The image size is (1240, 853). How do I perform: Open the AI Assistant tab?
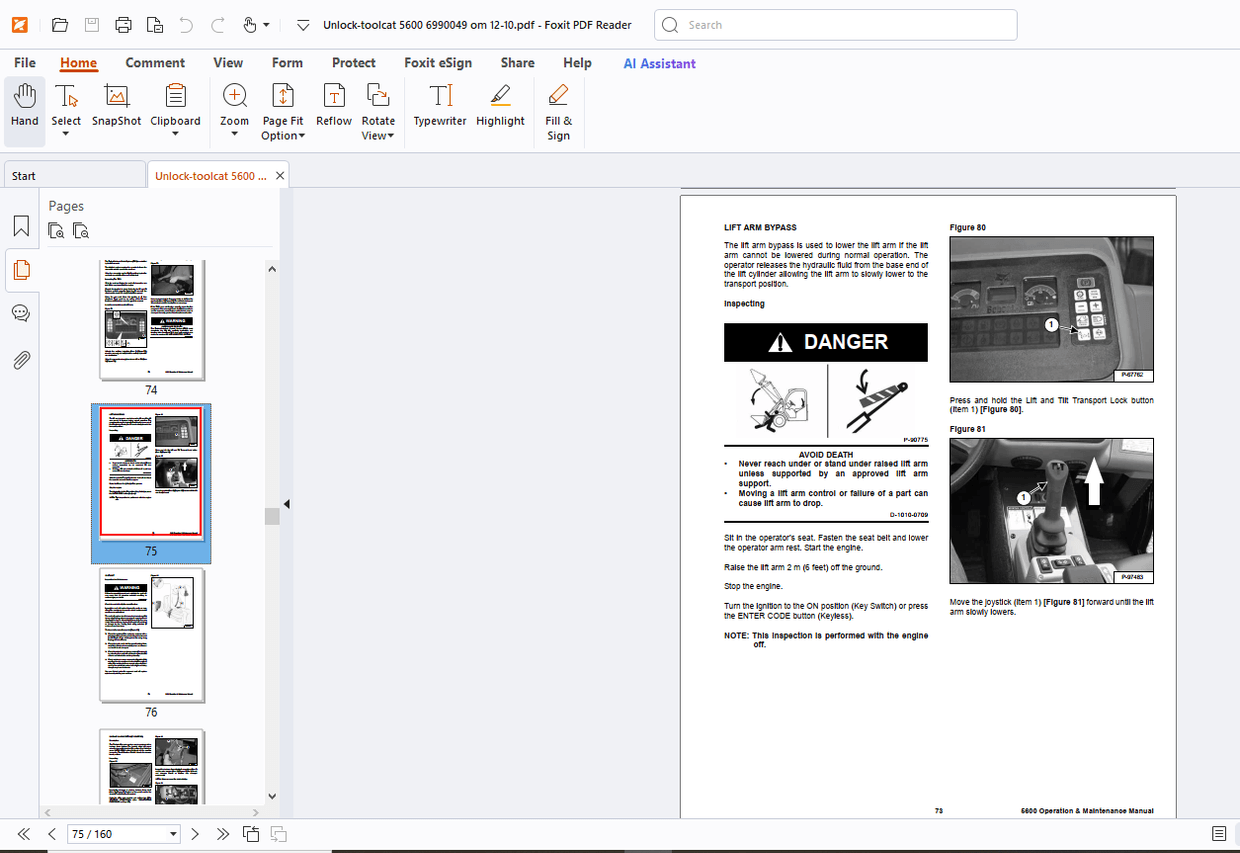coord(659,63)
